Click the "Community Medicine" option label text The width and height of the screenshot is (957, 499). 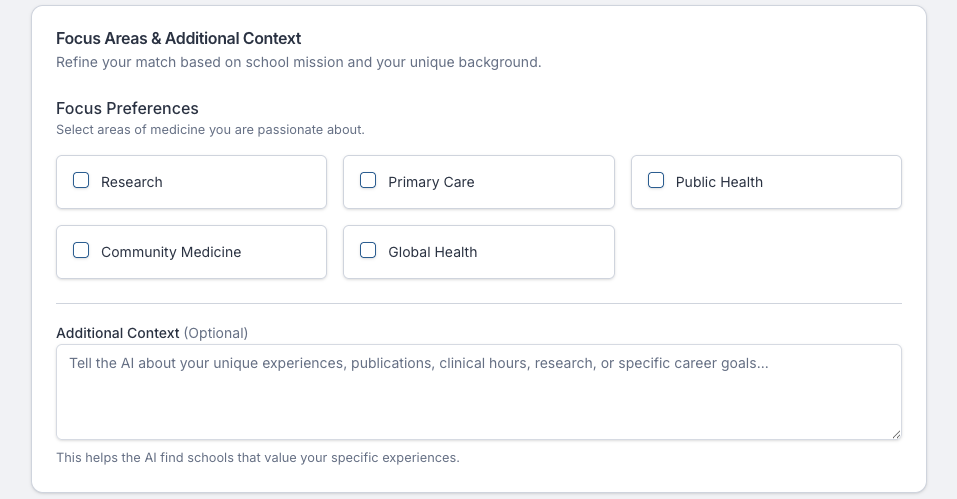171,252
